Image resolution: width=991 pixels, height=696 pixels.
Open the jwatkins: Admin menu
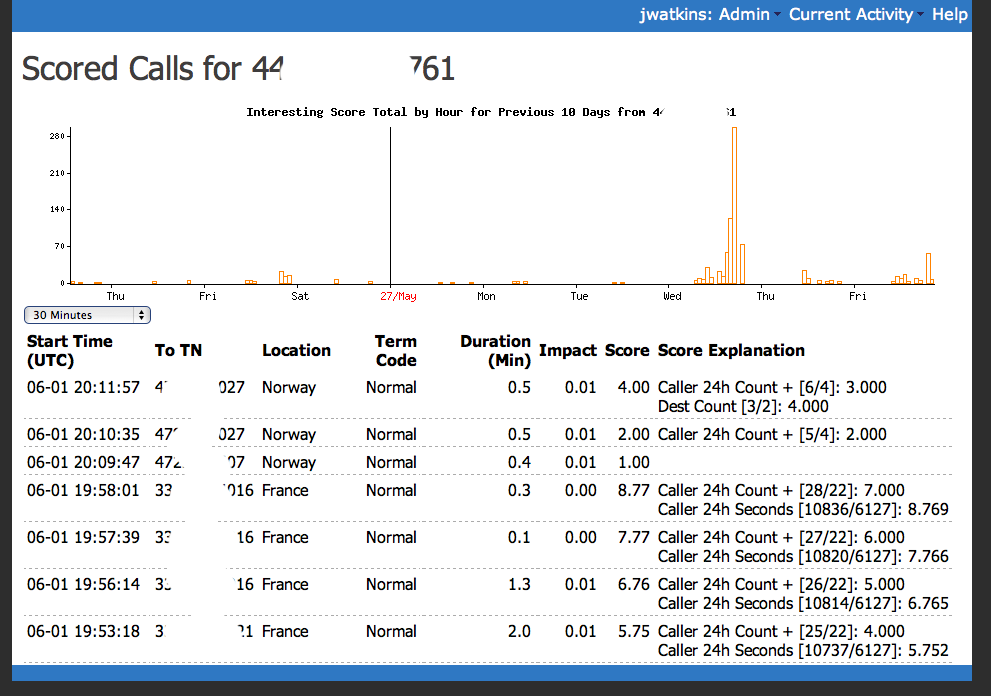(x=704, y=14)
